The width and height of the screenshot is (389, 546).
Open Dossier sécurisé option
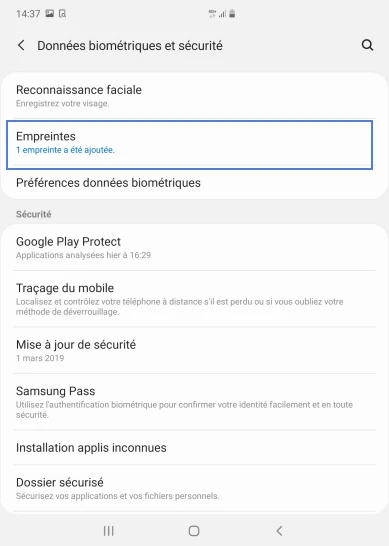tap(194, 488)
